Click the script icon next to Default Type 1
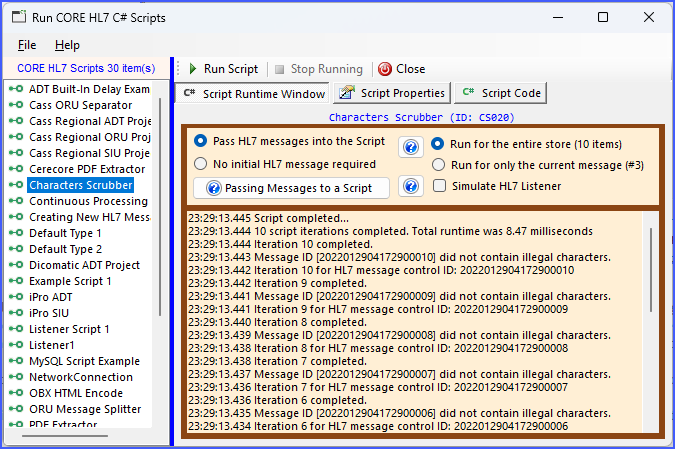Image resolution: width=675 pixels, height=449 pixels. coord(16,233)
